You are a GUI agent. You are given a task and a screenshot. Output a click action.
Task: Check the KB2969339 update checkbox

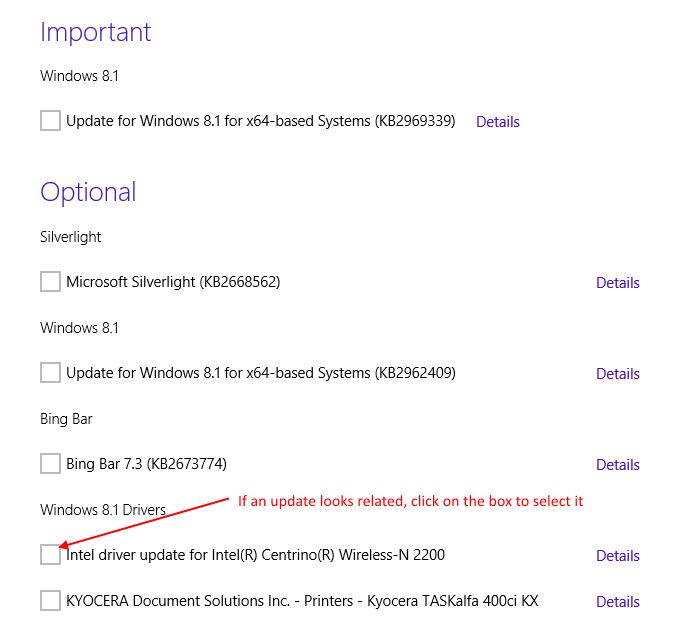pos(50,121)
